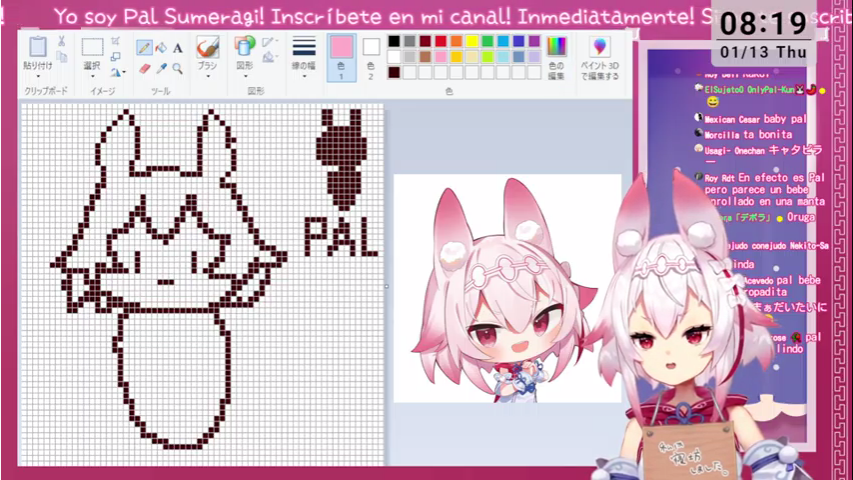This screenshot has width=853, height=480.
Task: Click the 'ElSujetoO OnlyPal-Kun' chat username
Action: pos(749,90)
